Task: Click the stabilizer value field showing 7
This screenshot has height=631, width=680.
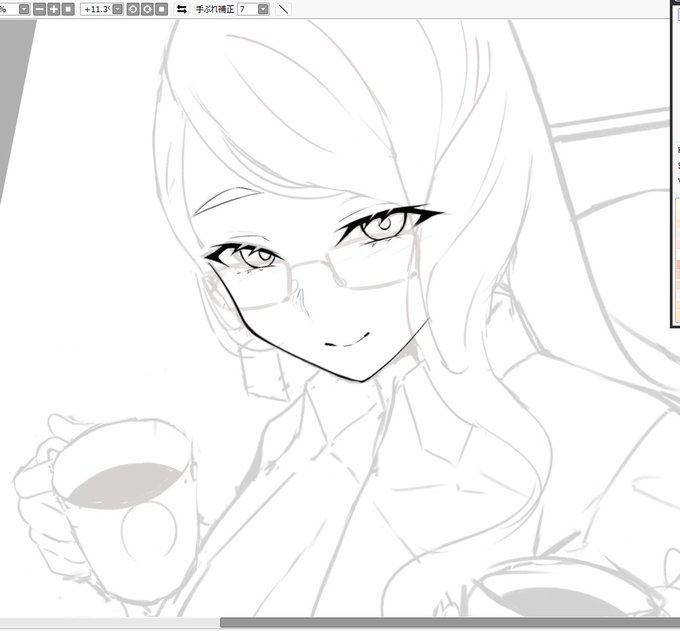Action: [x=248, y=9]
